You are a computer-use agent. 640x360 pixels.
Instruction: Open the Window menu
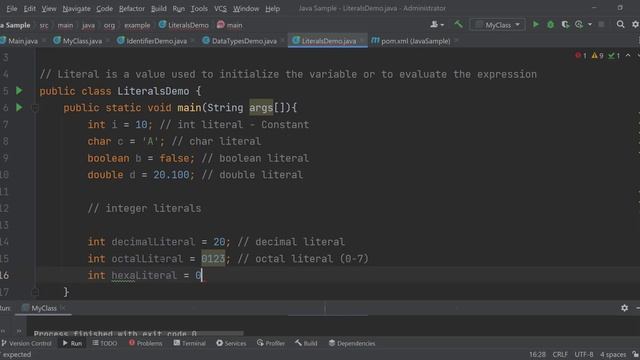[246, 8]
